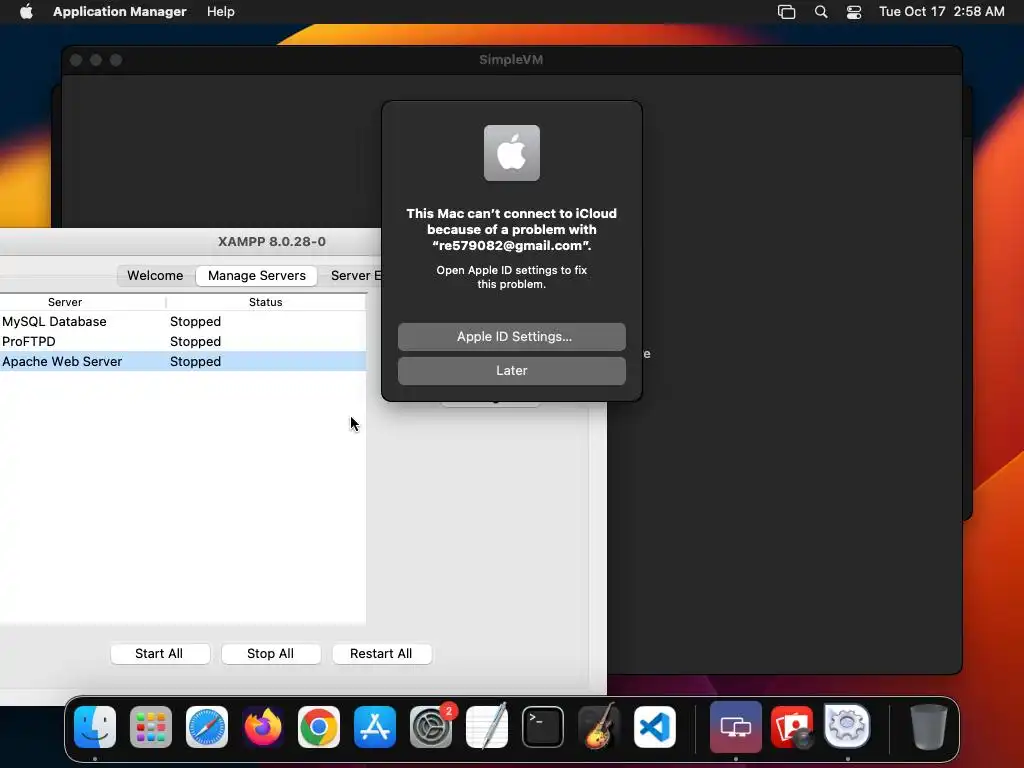Open GarageBand guitar icon in dock
The height and width of the screenshot is (768, 1024).
coord(599,727)
